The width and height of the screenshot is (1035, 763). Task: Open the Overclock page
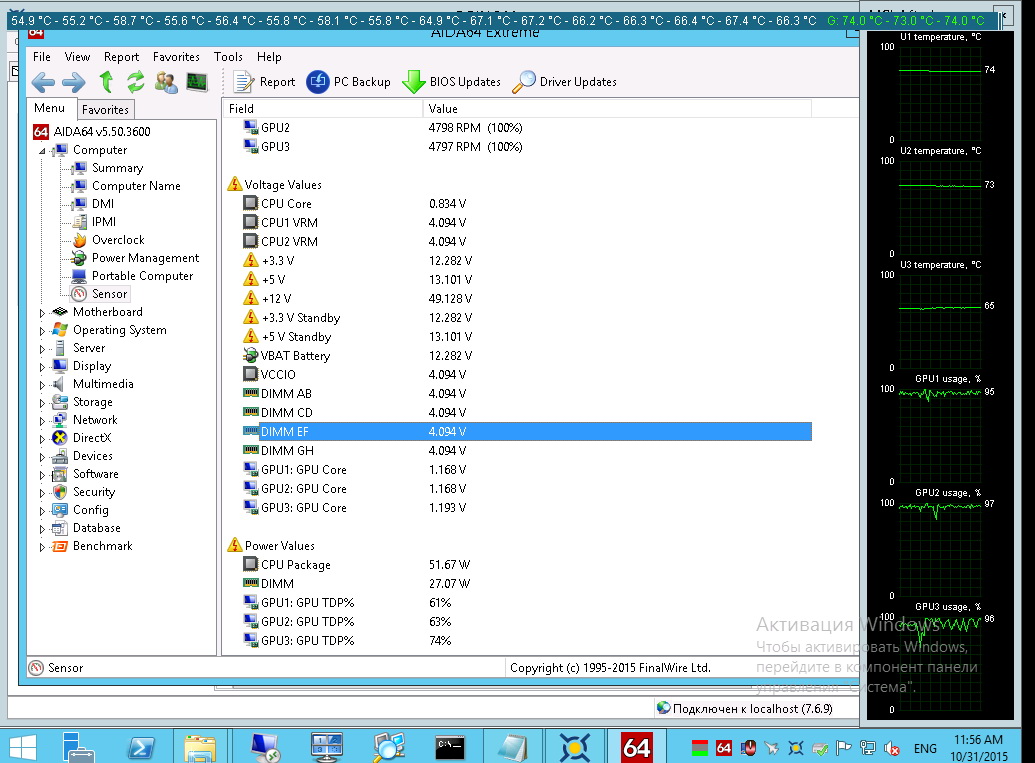tap(117, 240)
